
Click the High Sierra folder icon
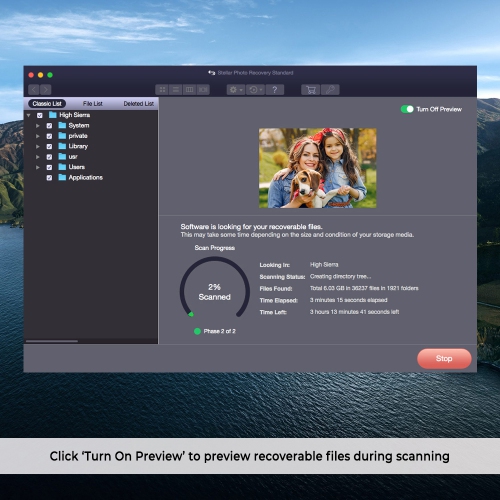pos(53,115)
